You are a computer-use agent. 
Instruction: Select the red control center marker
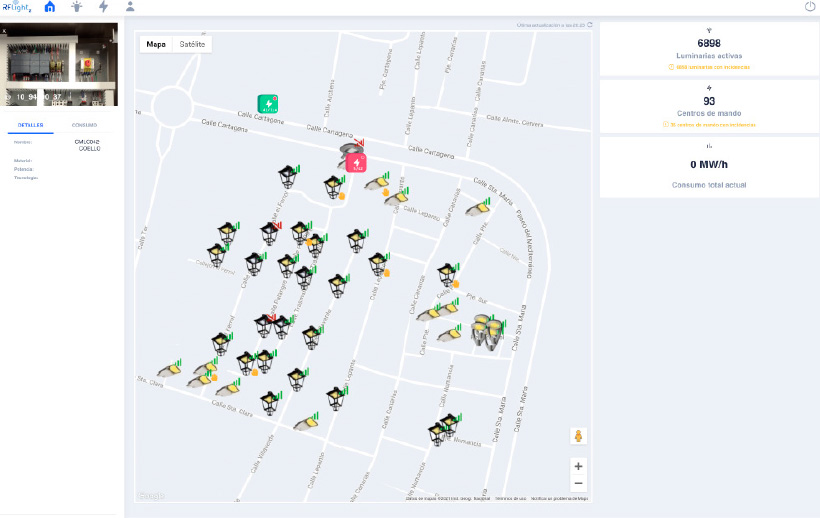tap(357, 163)
